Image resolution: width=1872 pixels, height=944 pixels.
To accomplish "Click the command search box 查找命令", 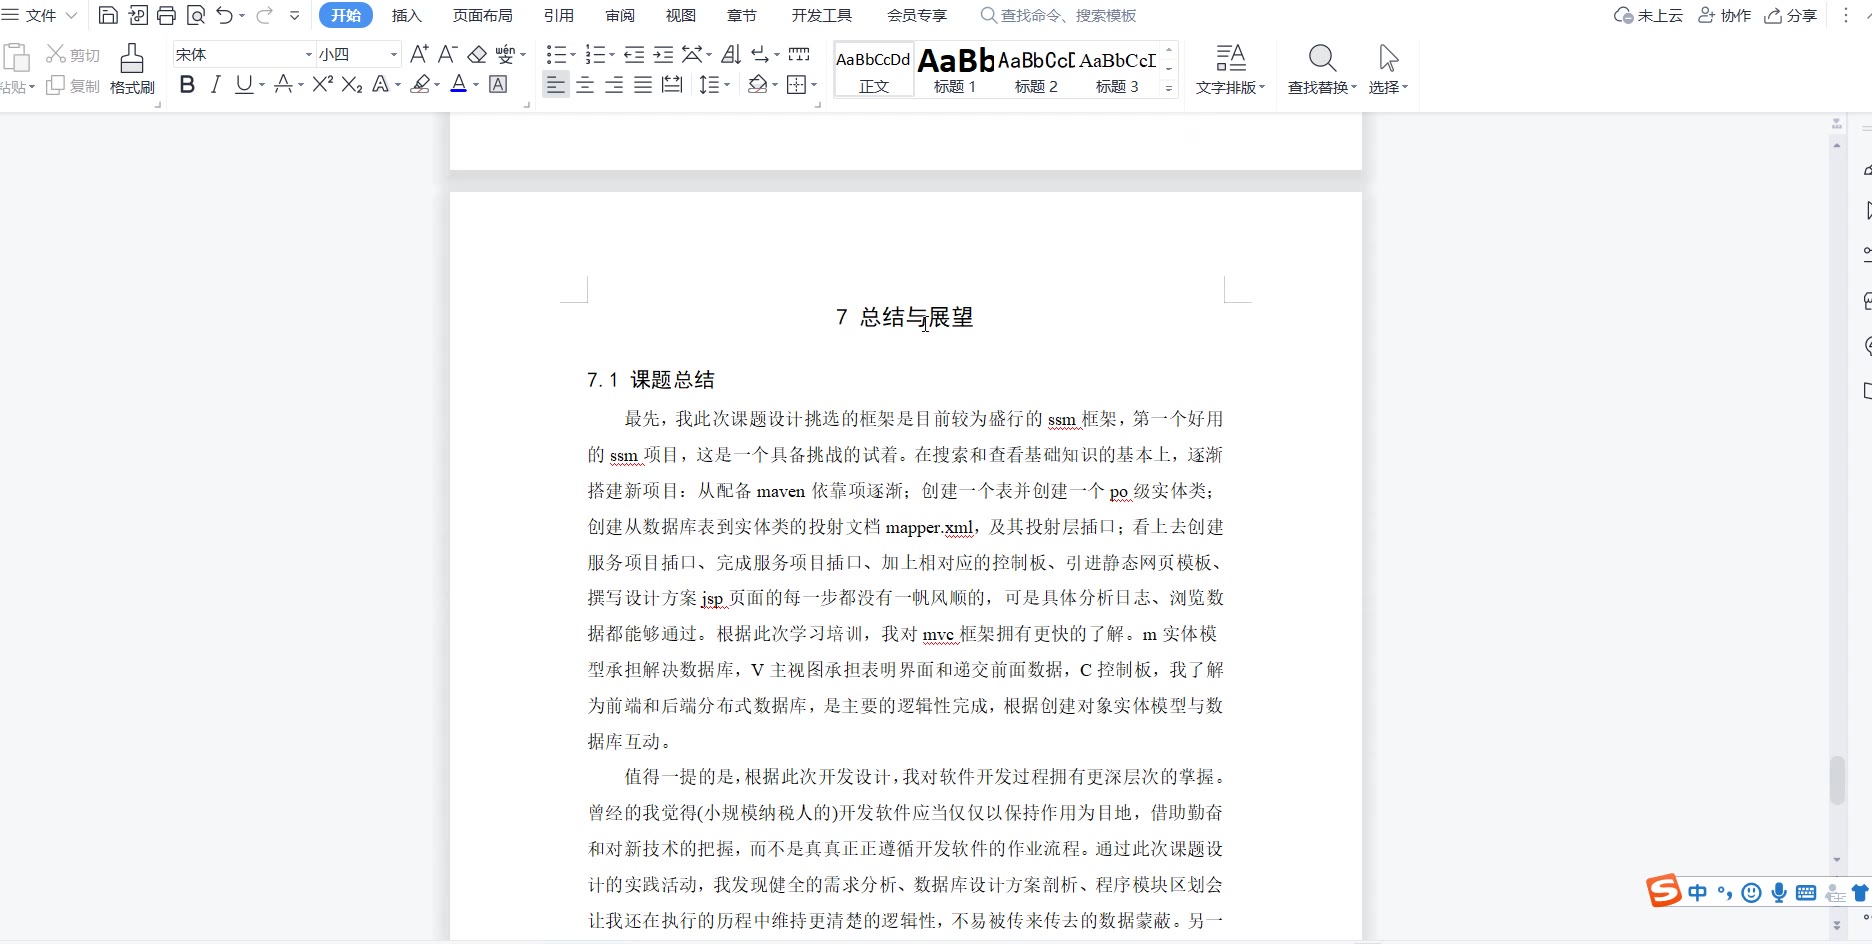I will click(x=1059, y=15).
